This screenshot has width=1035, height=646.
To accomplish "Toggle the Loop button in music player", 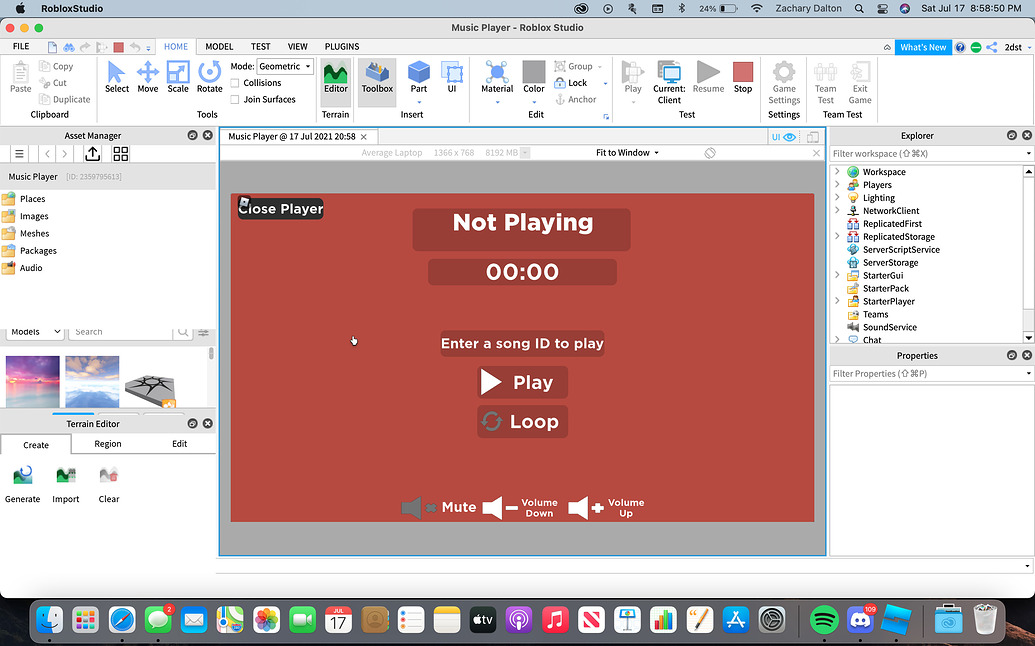I will [x=522, y=421].
